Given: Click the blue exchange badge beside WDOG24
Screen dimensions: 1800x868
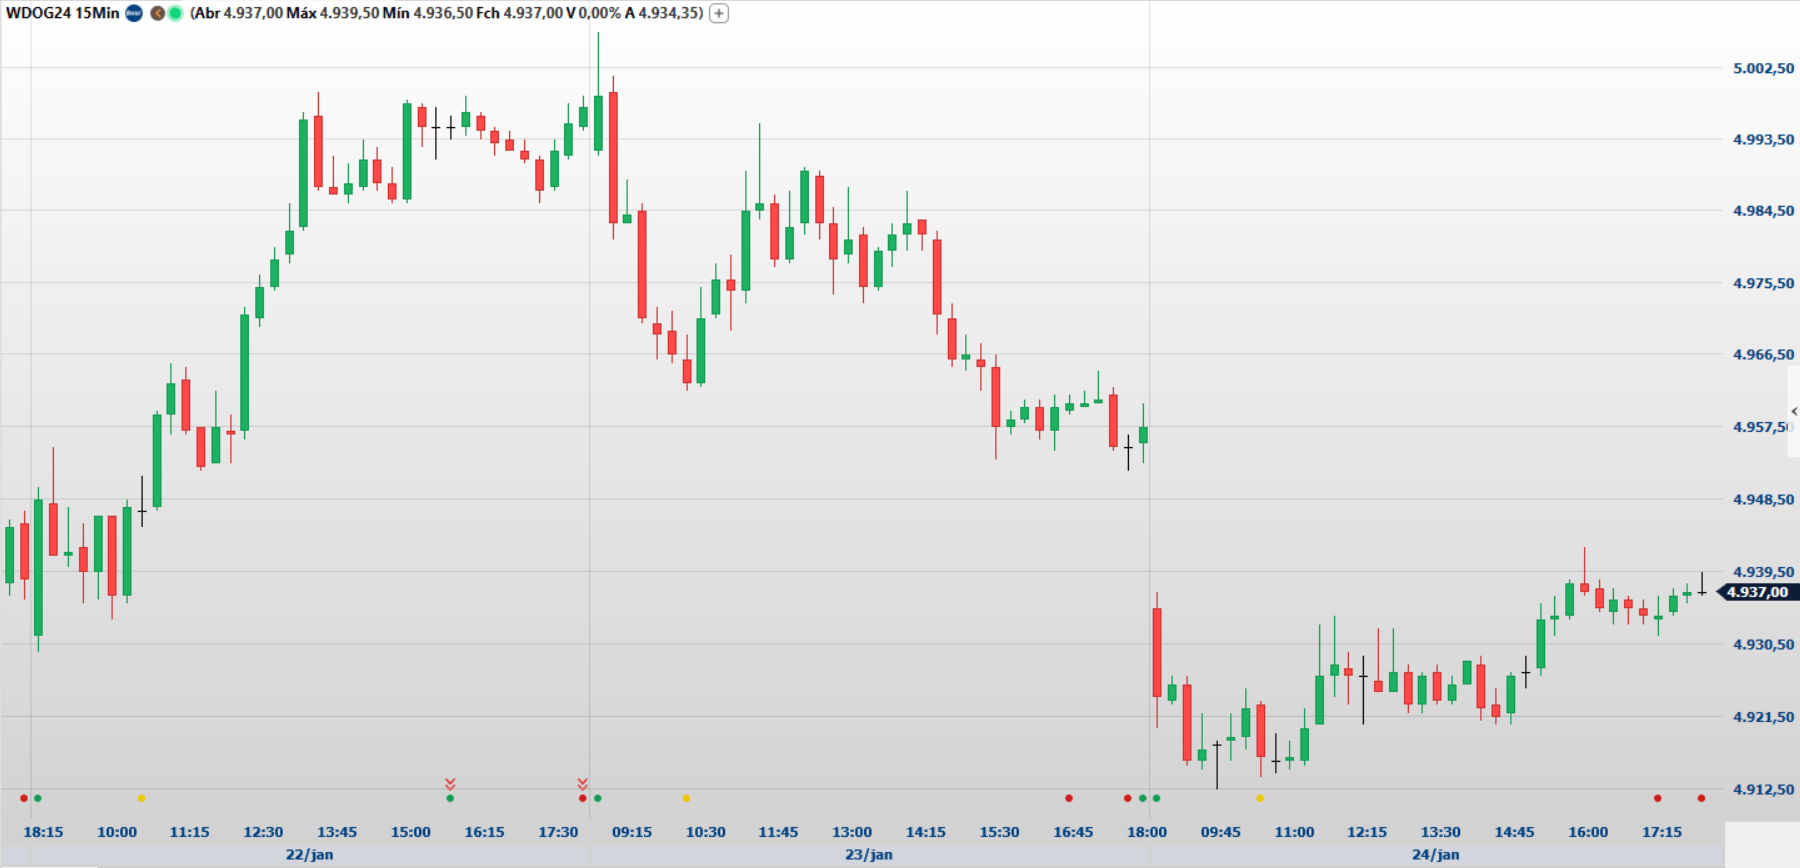Looking at the screenshot, I should 134,13.
